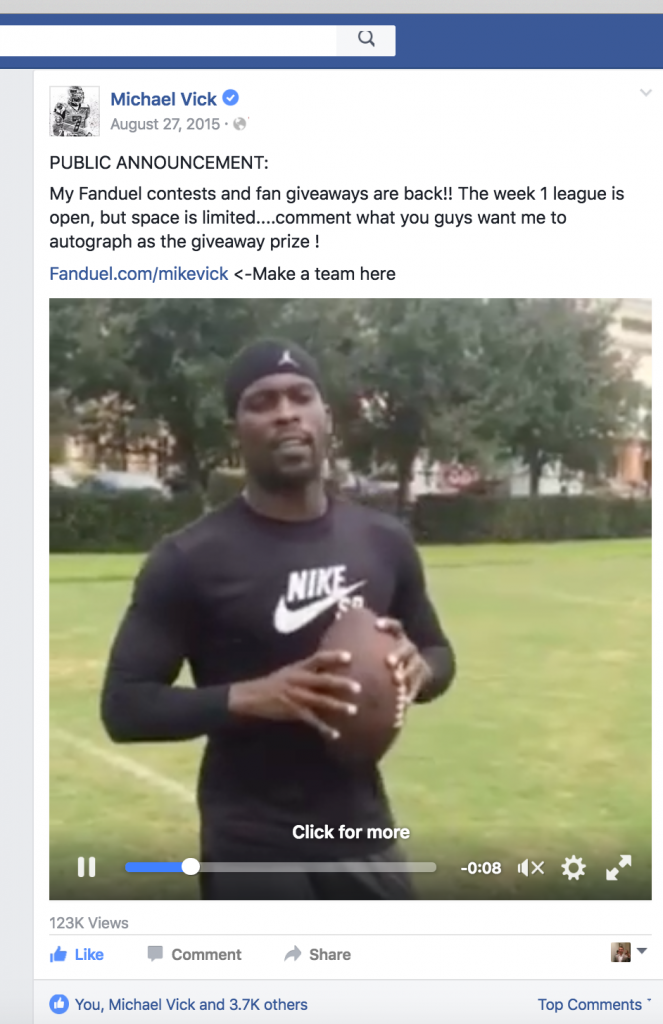The height and width of the screenshot is (1024, 663).
Task: Click the search magnifier icon
Action: 366,39
